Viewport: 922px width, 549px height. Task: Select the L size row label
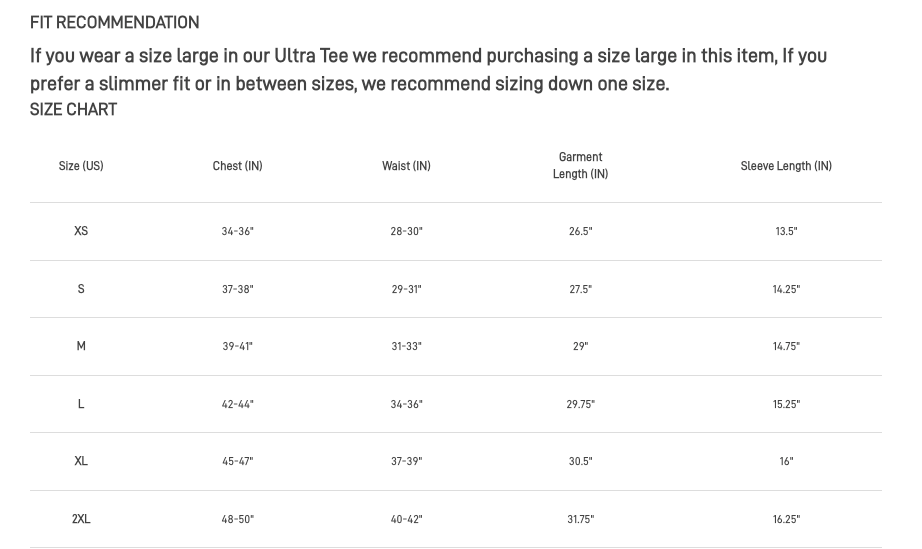tap(81, 404)
